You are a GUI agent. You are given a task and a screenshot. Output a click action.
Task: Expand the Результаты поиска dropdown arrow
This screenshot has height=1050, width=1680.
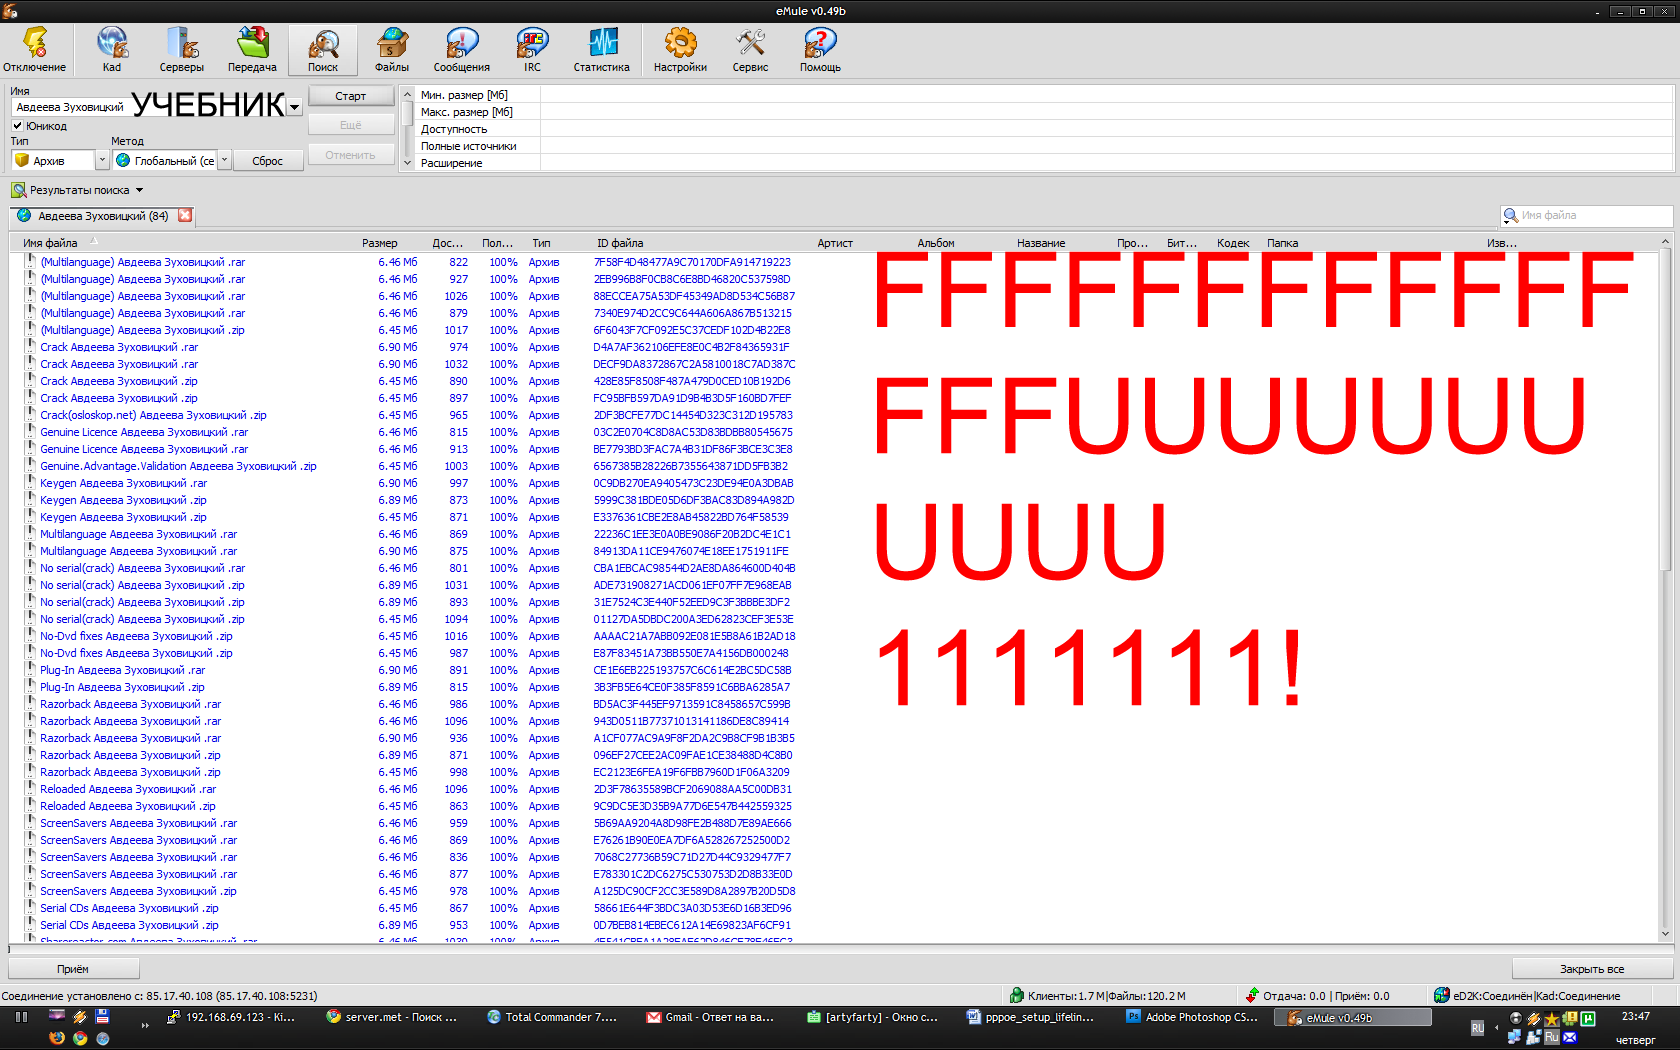click(139, 190)
